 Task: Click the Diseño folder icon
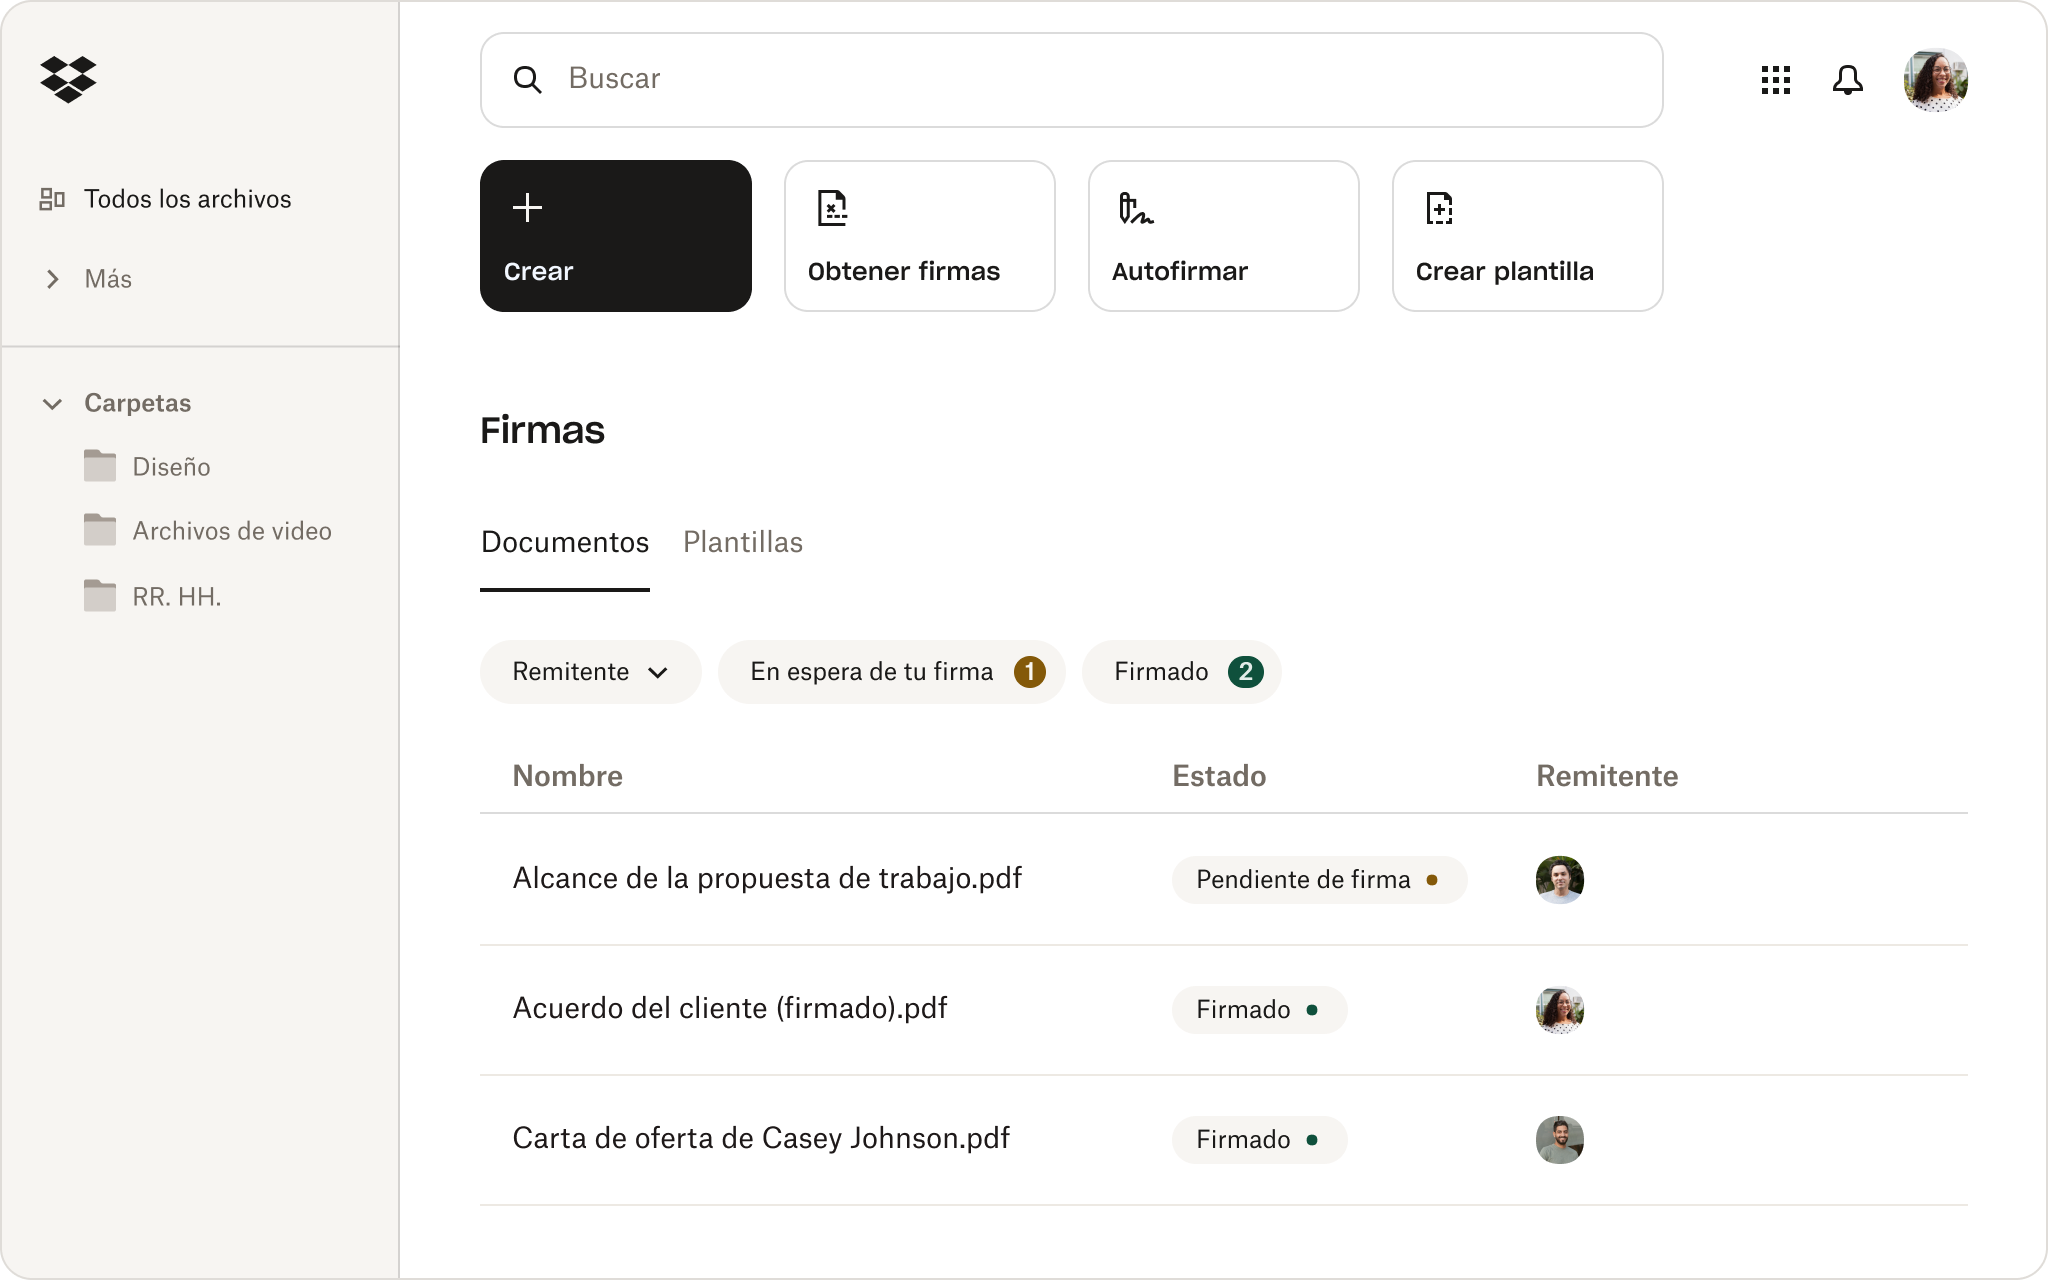(x=99, y=465)
